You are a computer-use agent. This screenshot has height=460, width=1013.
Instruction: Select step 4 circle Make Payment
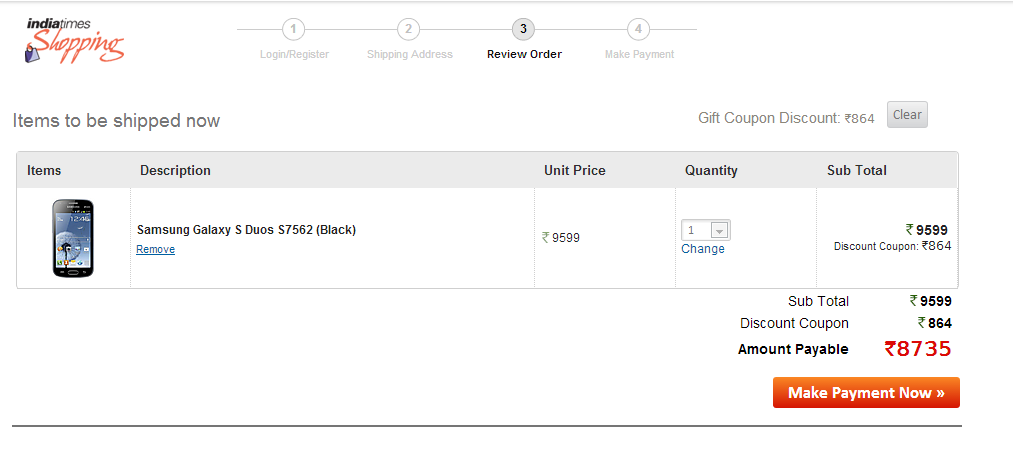tap(638, 29)
